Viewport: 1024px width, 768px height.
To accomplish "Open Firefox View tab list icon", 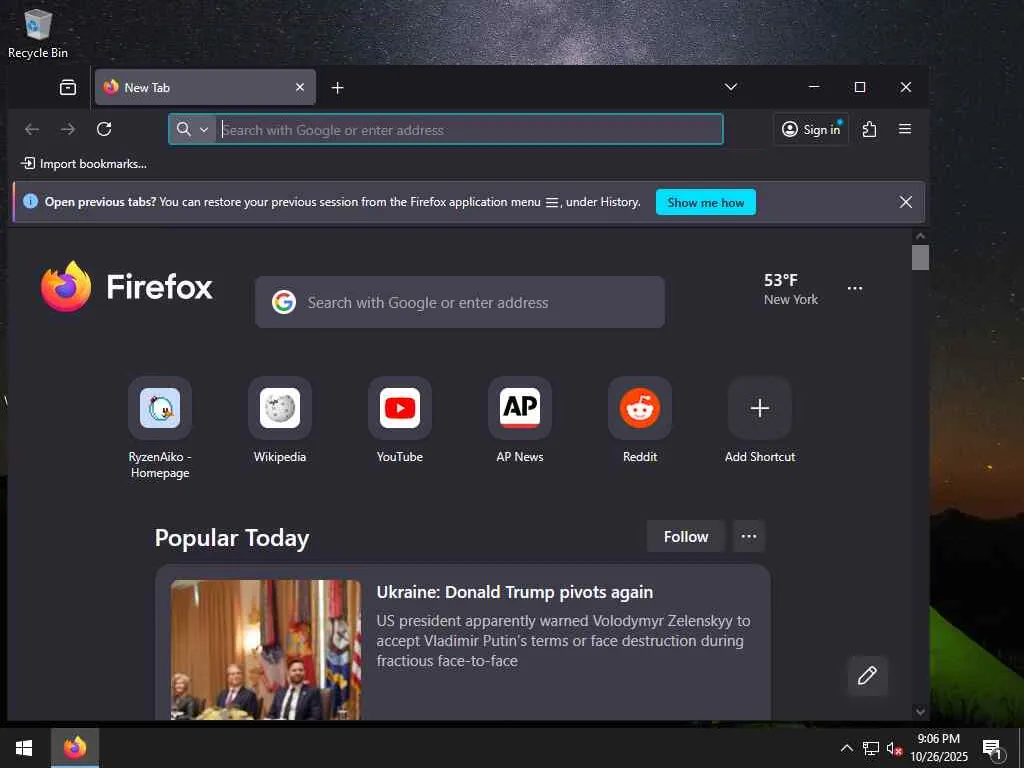I will coord(68,88).
